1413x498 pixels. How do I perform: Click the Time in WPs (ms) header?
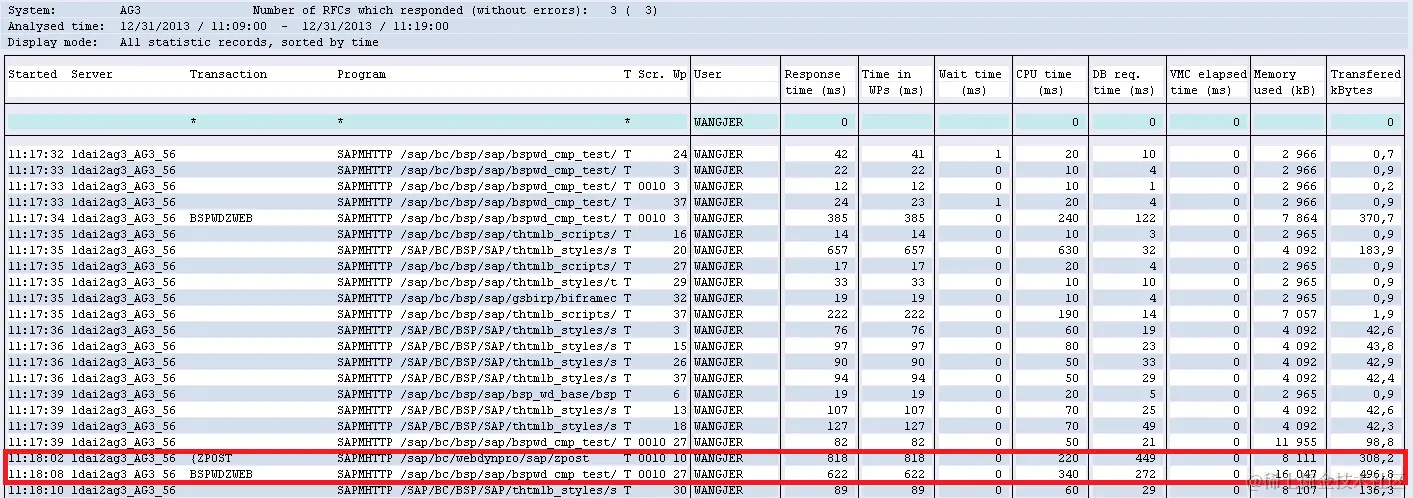coord(892,82)
